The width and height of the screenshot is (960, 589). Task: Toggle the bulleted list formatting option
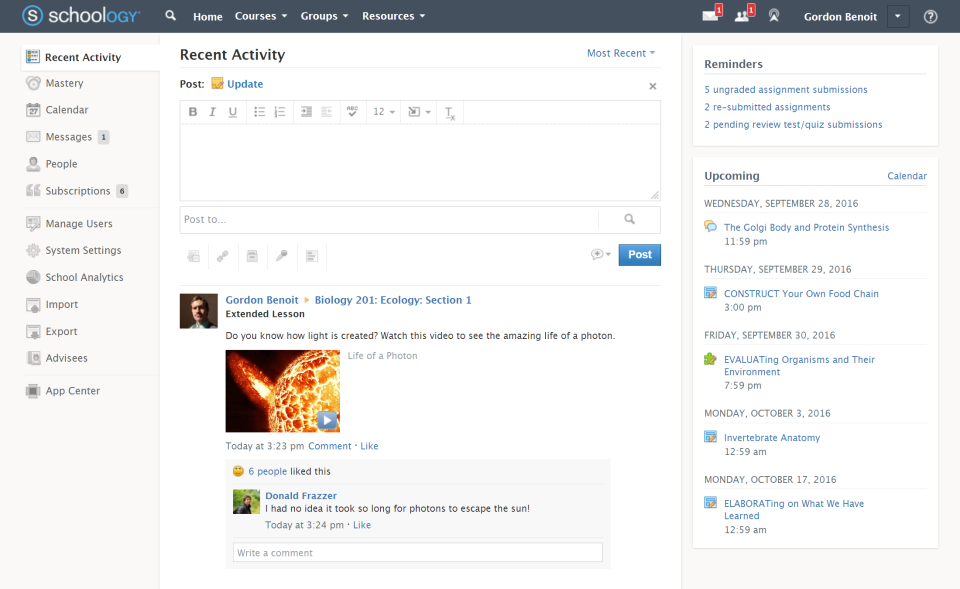click(259, 111)
